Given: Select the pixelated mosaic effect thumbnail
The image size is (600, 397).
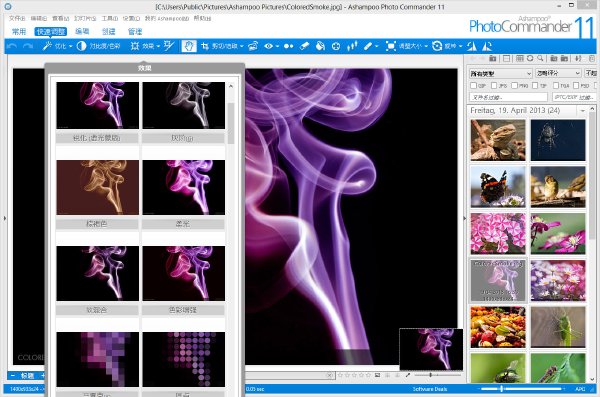Looking at the screenshot, I should click(98, 359).
